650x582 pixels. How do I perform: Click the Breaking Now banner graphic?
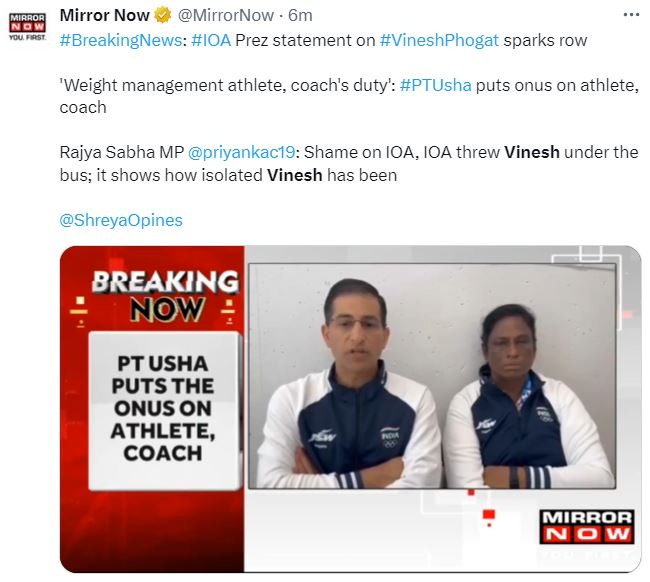click(x=165, y=296)
